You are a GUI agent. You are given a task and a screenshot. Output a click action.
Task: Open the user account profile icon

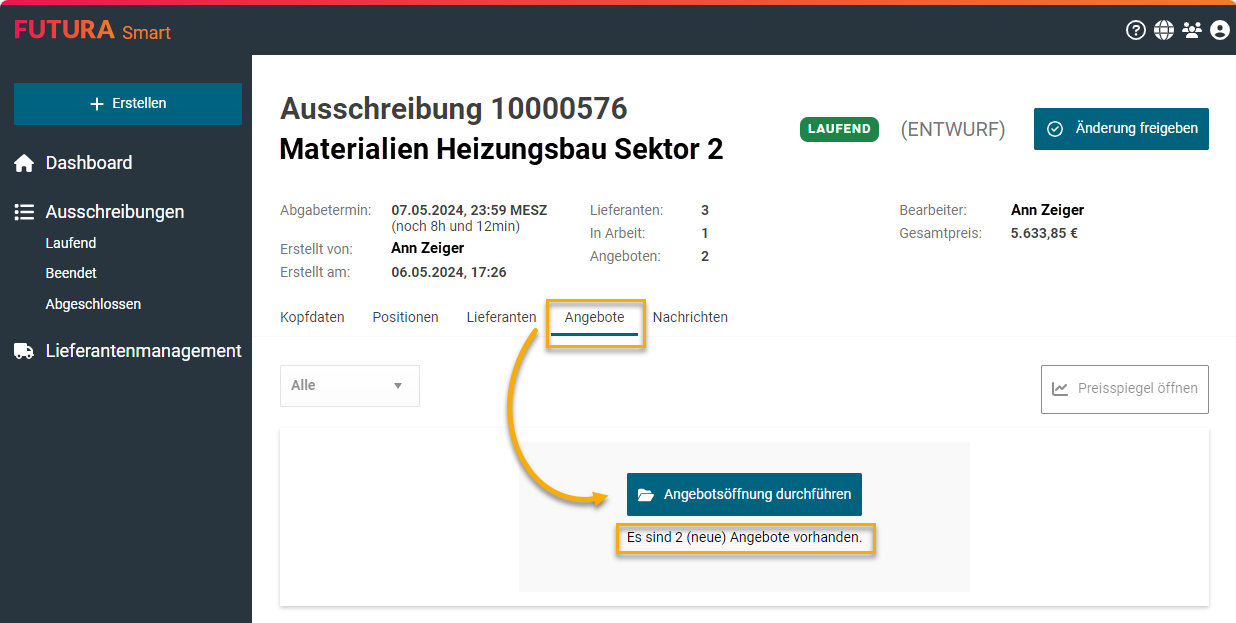pos(1219,30)
